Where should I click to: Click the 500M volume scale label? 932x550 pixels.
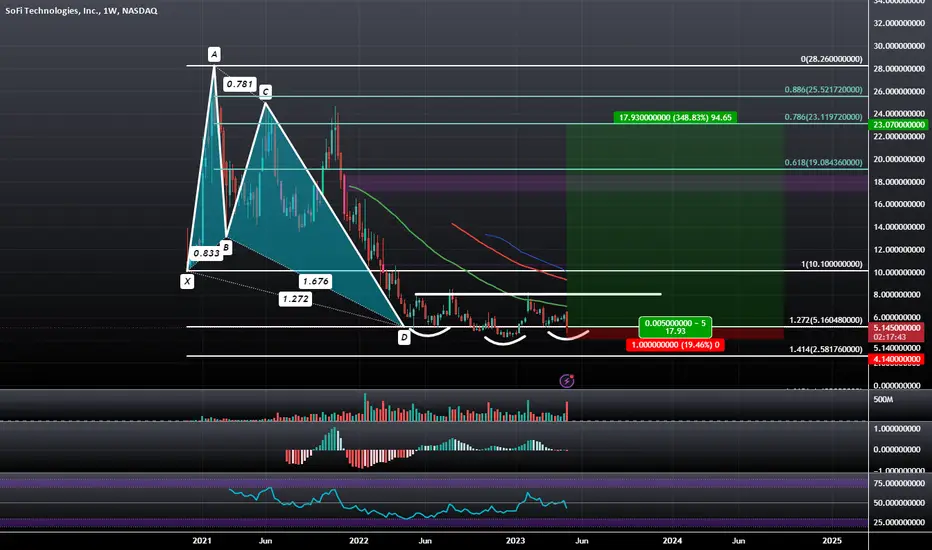(x=883, y=400)
